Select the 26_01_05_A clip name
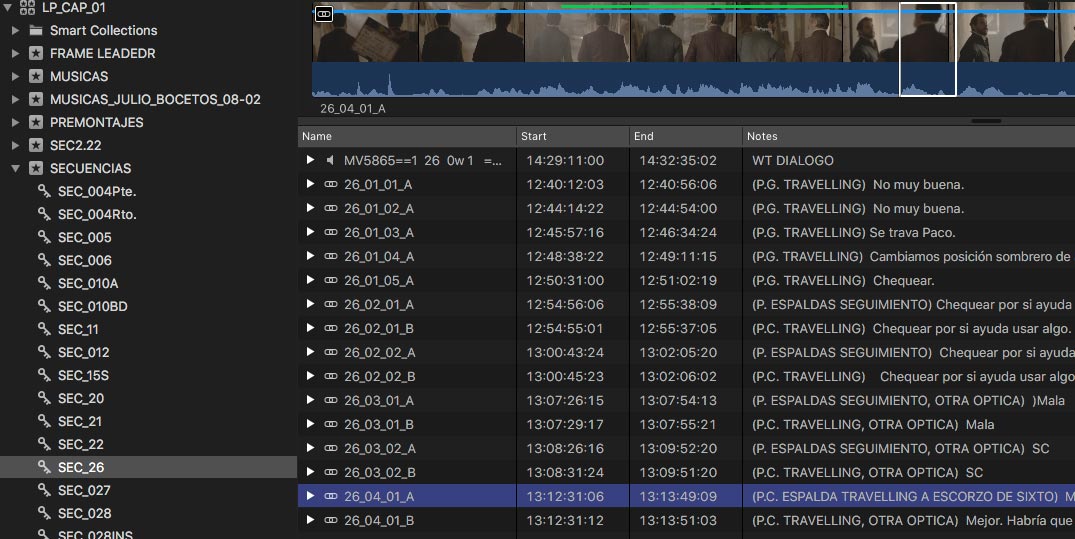The height and width of the screenshot is (539, 1075). click(x=378, y=280)
